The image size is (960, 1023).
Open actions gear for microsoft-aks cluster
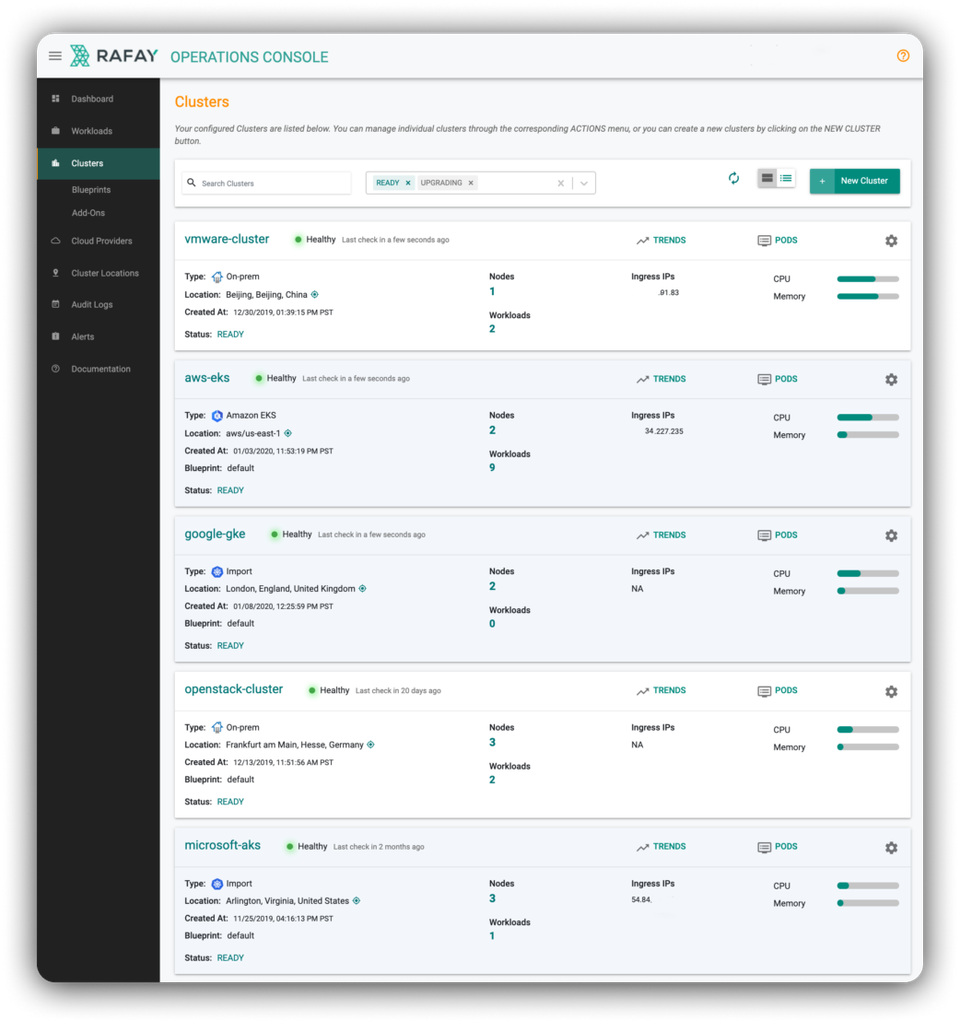coord(891,847)
